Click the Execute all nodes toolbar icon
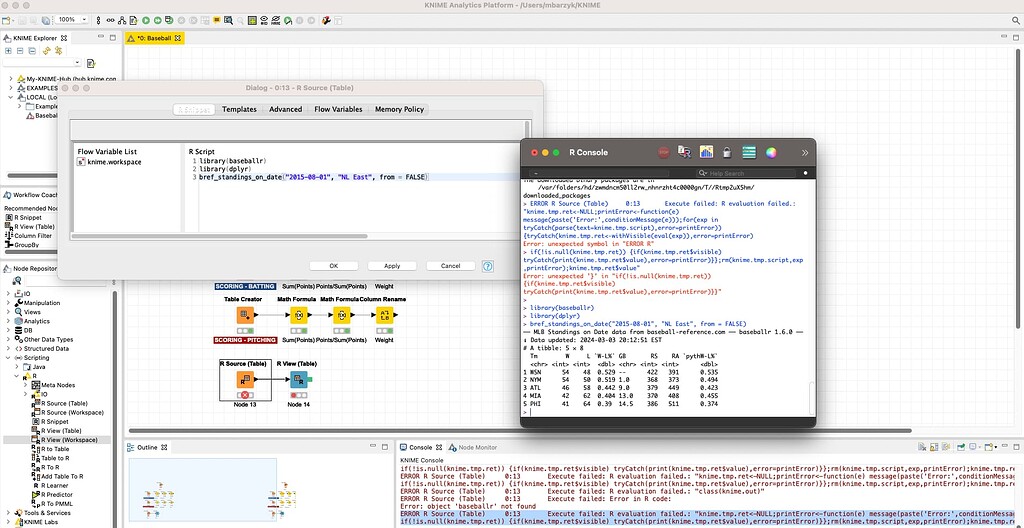Screen dimensions: 1024x528 coord(158,20)
